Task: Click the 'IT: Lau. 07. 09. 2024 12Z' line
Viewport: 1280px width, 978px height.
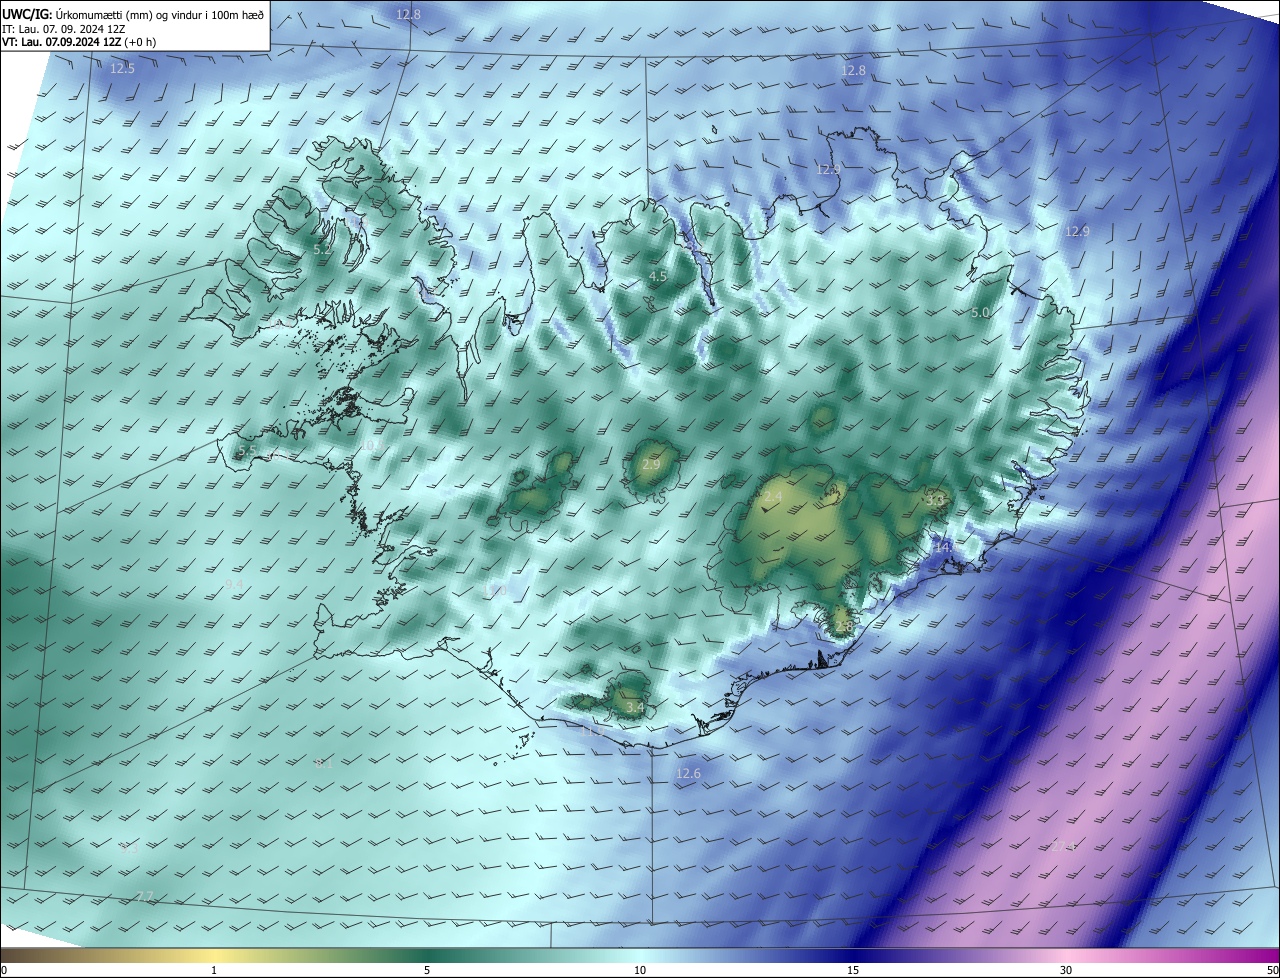Action: pos(65,29)
